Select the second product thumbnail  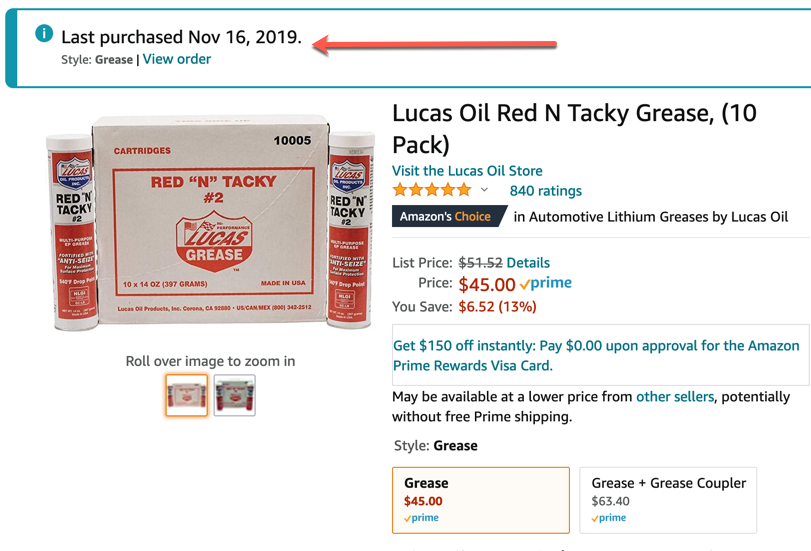pos(235,395)
